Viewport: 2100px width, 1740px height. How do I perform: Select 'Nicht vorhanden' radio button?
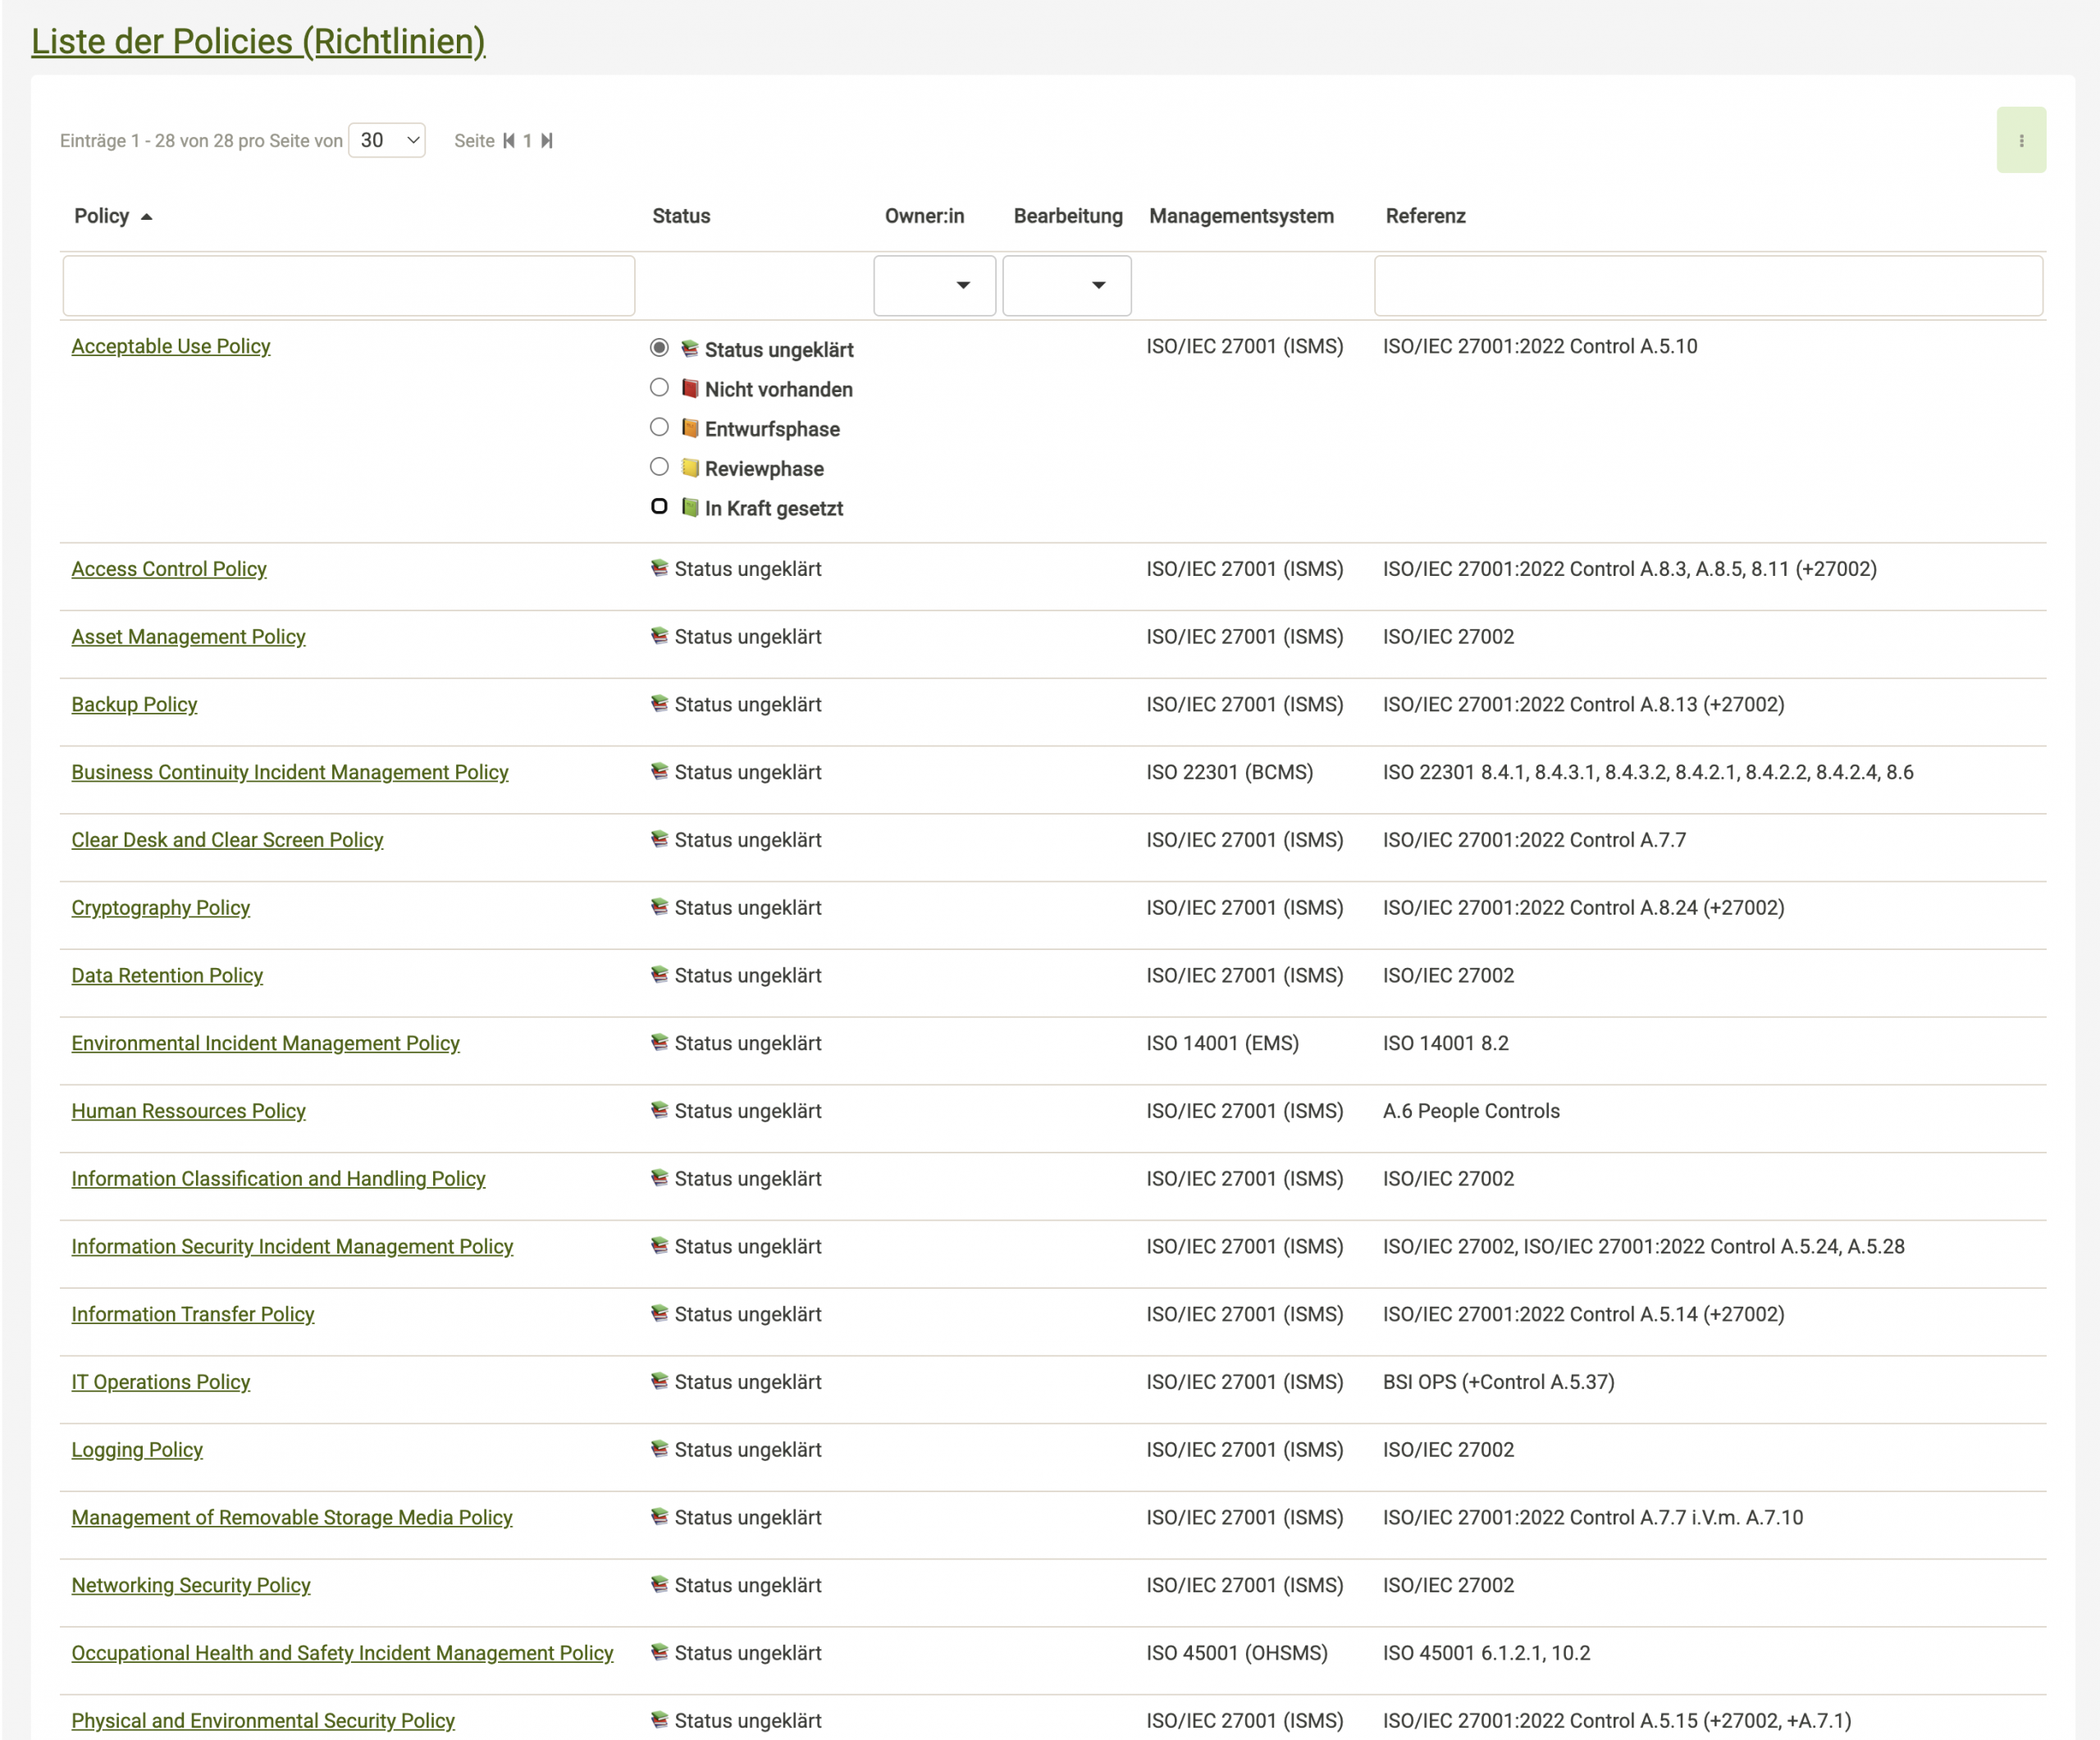click(x=659, y=387)
